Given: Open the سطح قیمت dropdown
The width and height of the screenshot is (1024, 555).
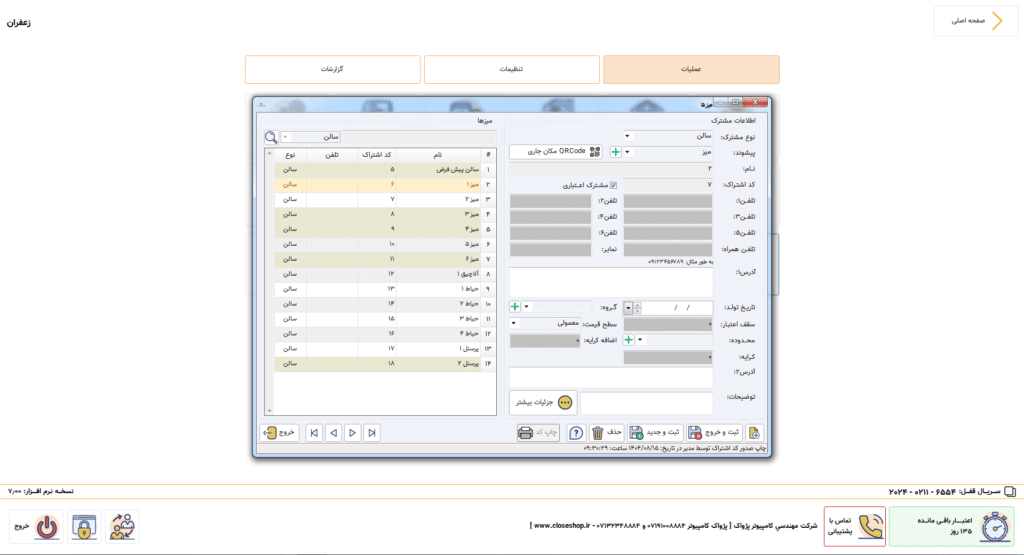Looking at the screenshot, I should coord(513,323).
